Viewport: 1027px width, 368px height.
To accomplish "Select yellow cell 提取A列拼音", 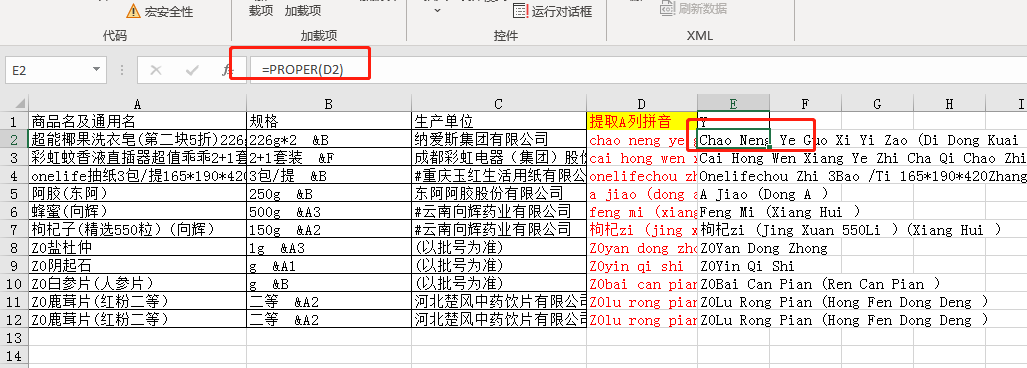I will 642,121.
